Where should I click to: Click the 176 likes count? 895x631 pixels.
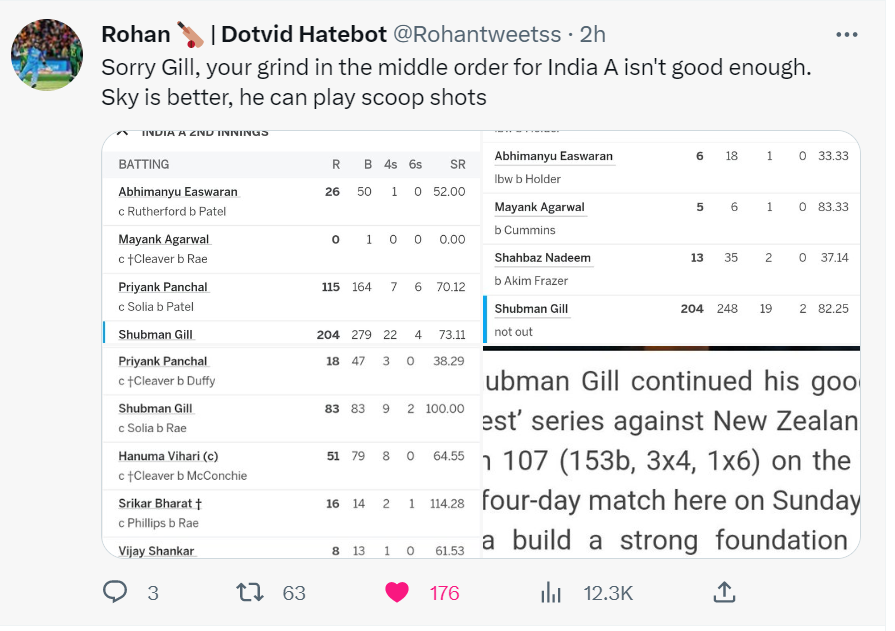click(x=444, y=593)
